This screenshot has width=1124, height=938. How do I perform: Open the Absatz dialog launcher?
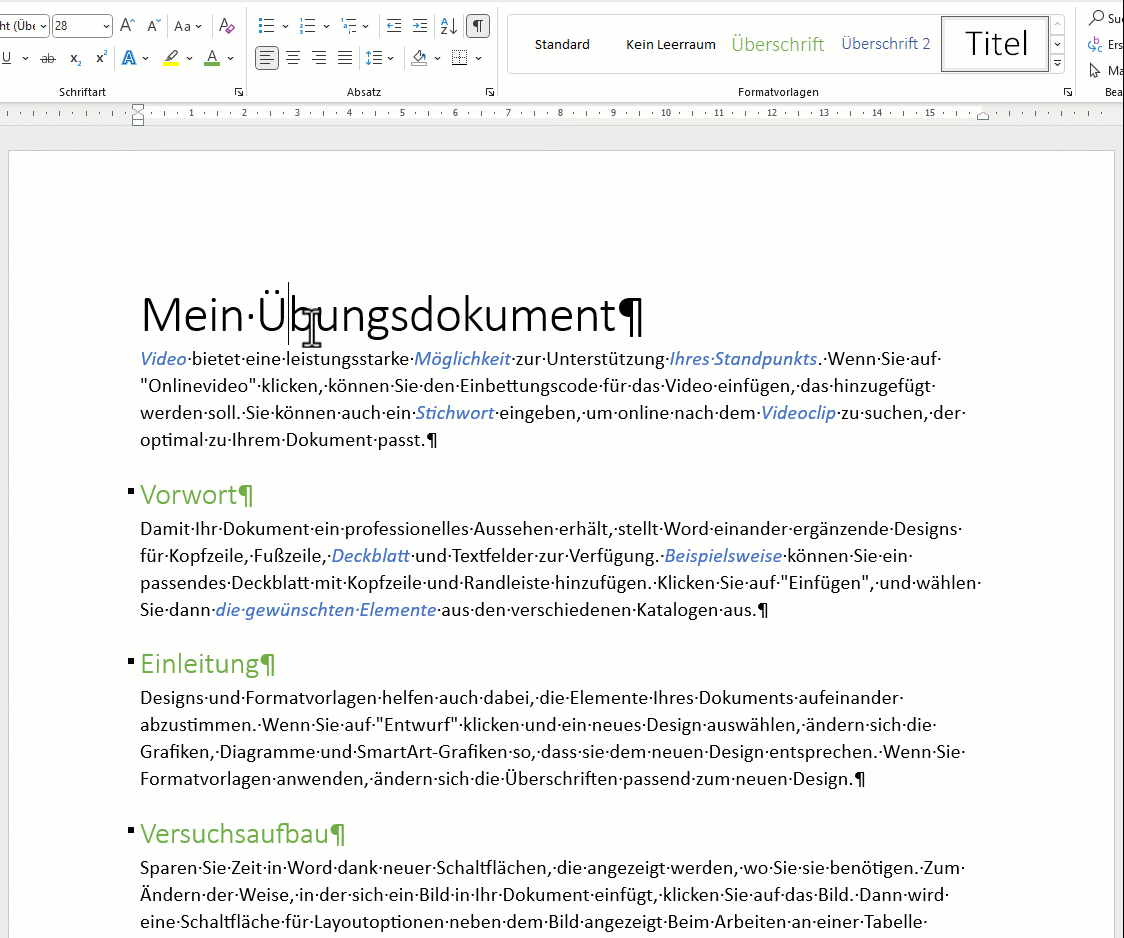pos(490,92)
